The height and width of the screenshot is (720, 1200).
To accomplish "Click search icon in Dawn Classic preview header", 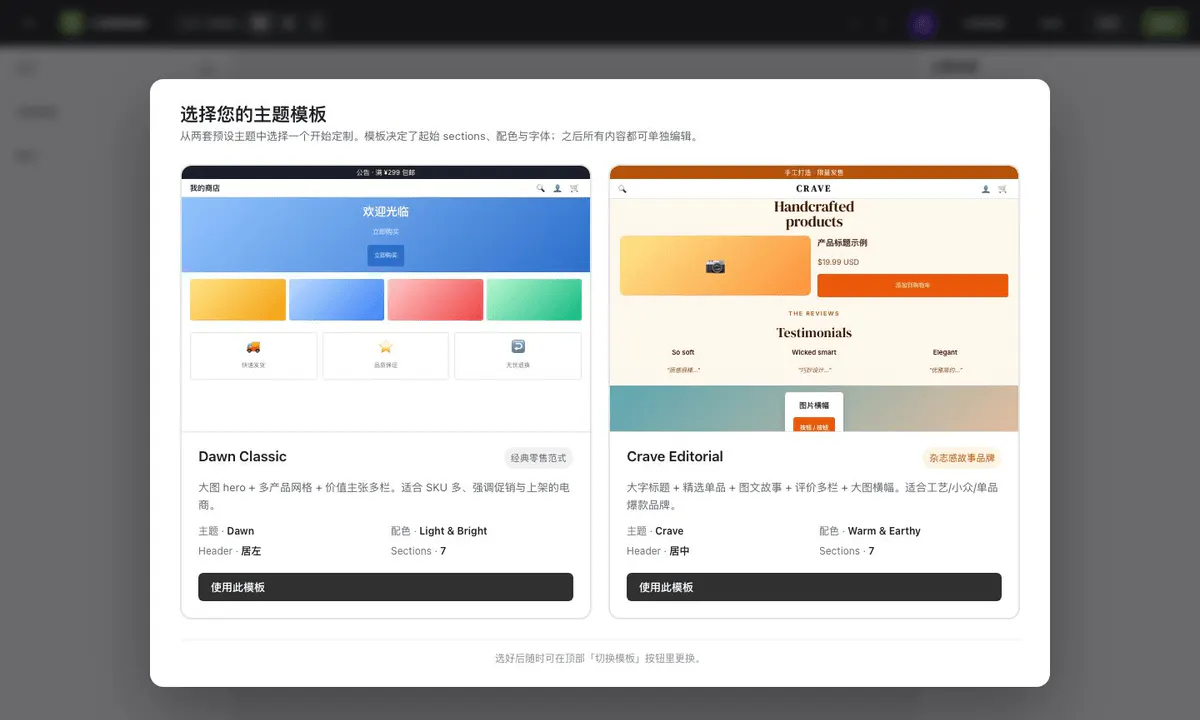I will 540,188.
